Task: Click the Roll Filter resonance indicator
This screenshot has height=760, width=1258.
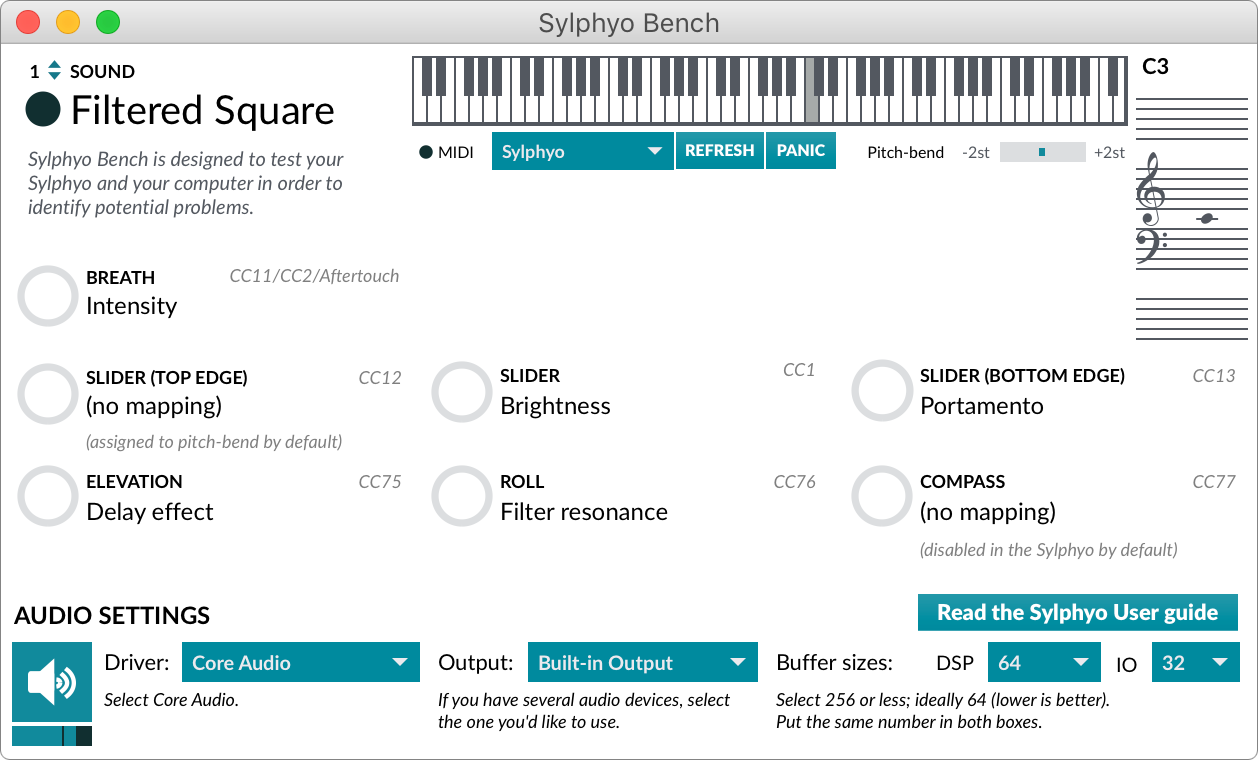Action: (x=462, y=497)
